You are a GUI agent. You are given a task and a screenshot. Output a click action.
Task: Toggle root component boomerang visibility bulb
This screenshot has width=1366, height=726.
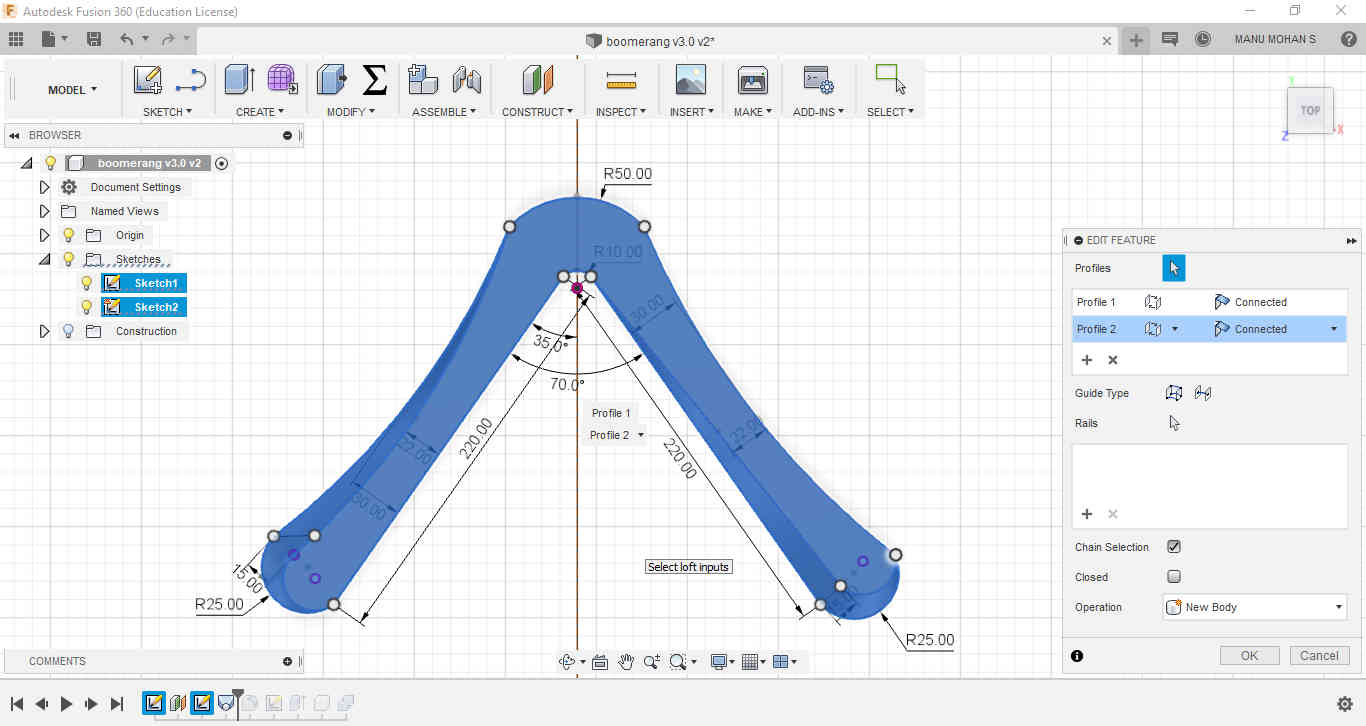click(51, 163)
